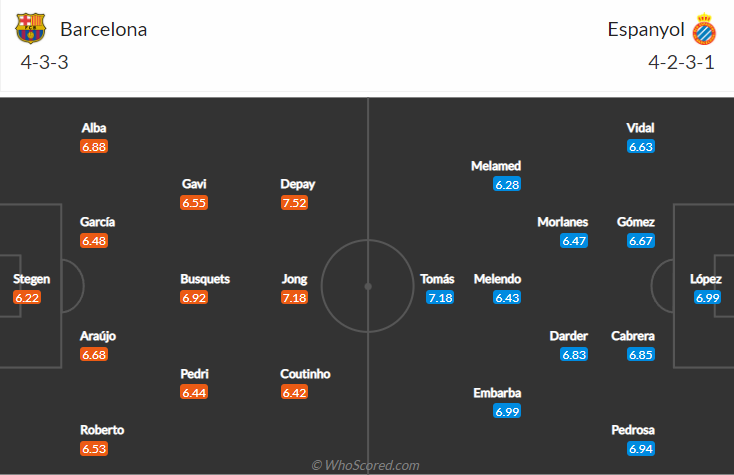734x475 pixels.
Task: Select Pedrosa's 6.94 rating badge
Action: pyautogui.click(x=641, y=450)
